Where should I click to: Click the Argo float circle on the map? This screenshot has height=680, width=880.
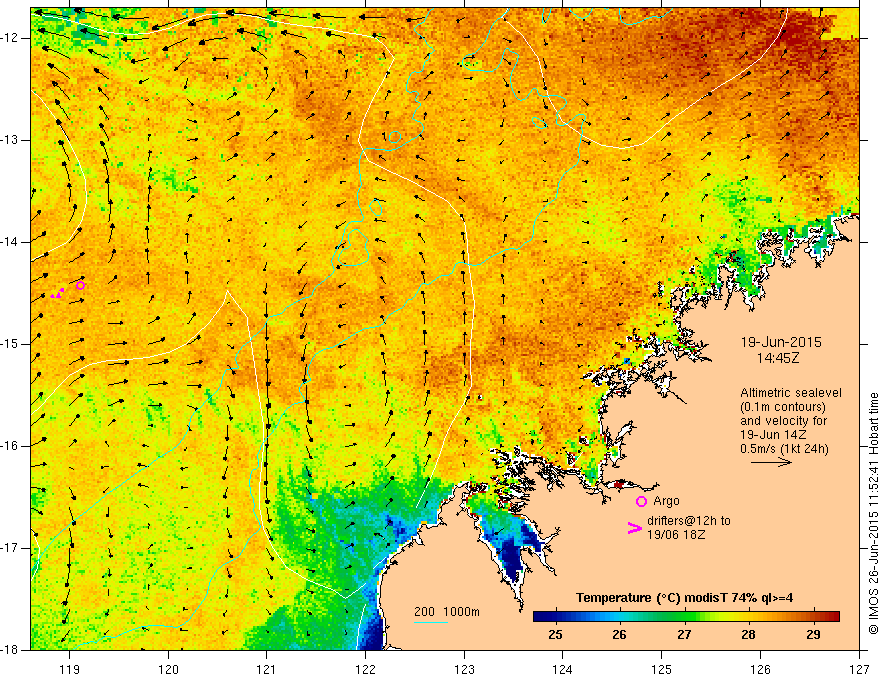pos(80,286)
